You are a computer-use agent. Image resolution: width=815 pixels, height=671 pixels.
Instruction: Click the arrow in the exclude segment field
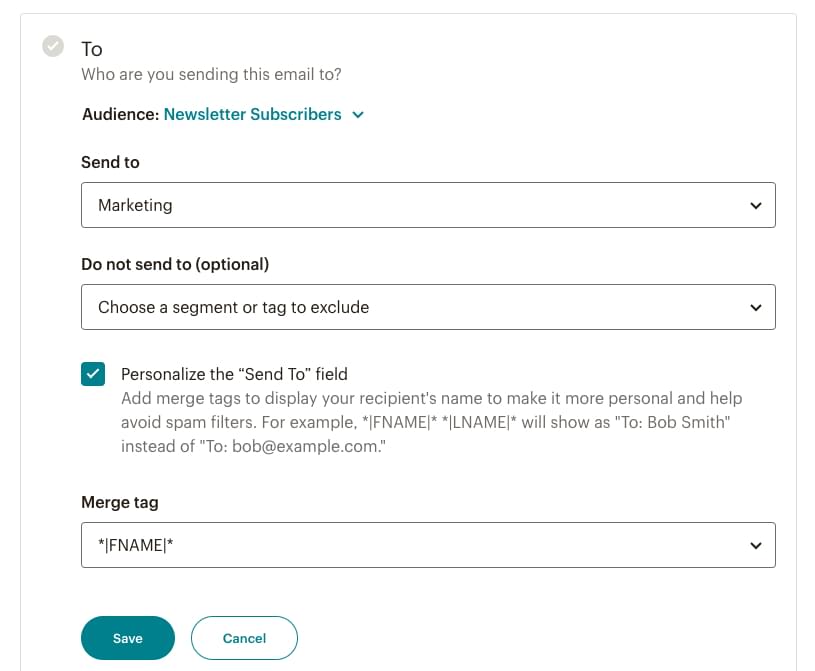pyautogui.click(x=755, y=307)
